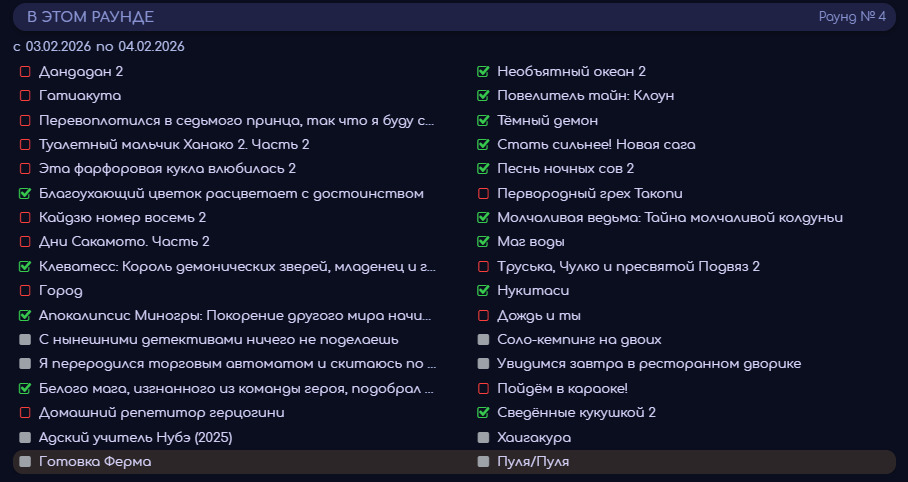This screenshot has height=482, width=908.
Task: Click the В ЭТОМ РАУНДЕ header
Action: point(90,17)
